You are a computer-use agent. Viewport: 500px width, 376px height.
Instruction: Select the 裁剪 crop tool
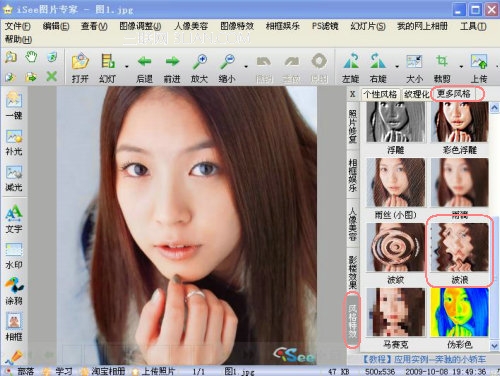[442, 68]
